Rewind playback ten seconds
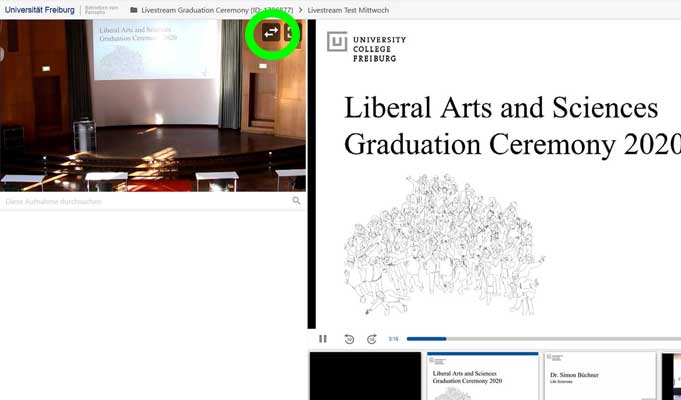Screen dimensions: 681x400 pos(349,339)
